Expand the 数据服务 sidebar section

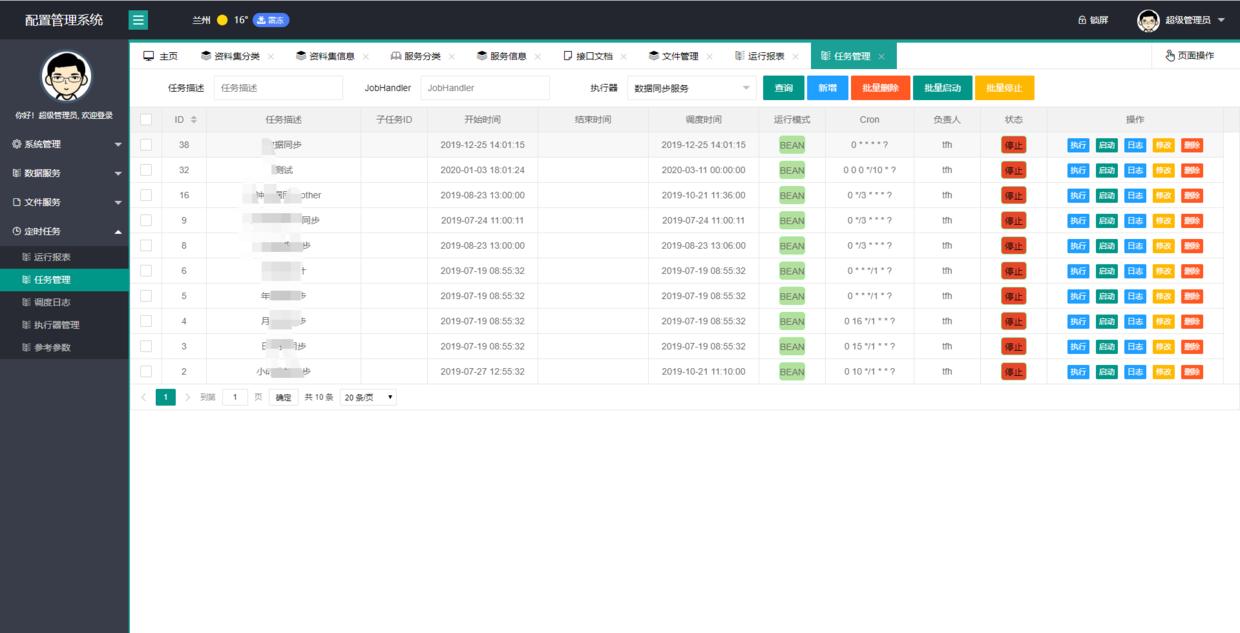pyautogui.click(x=60, y=170)
